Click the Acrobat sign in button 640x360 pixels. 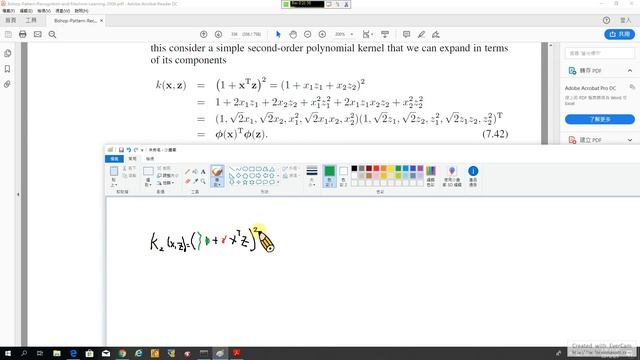click(625, 20)
